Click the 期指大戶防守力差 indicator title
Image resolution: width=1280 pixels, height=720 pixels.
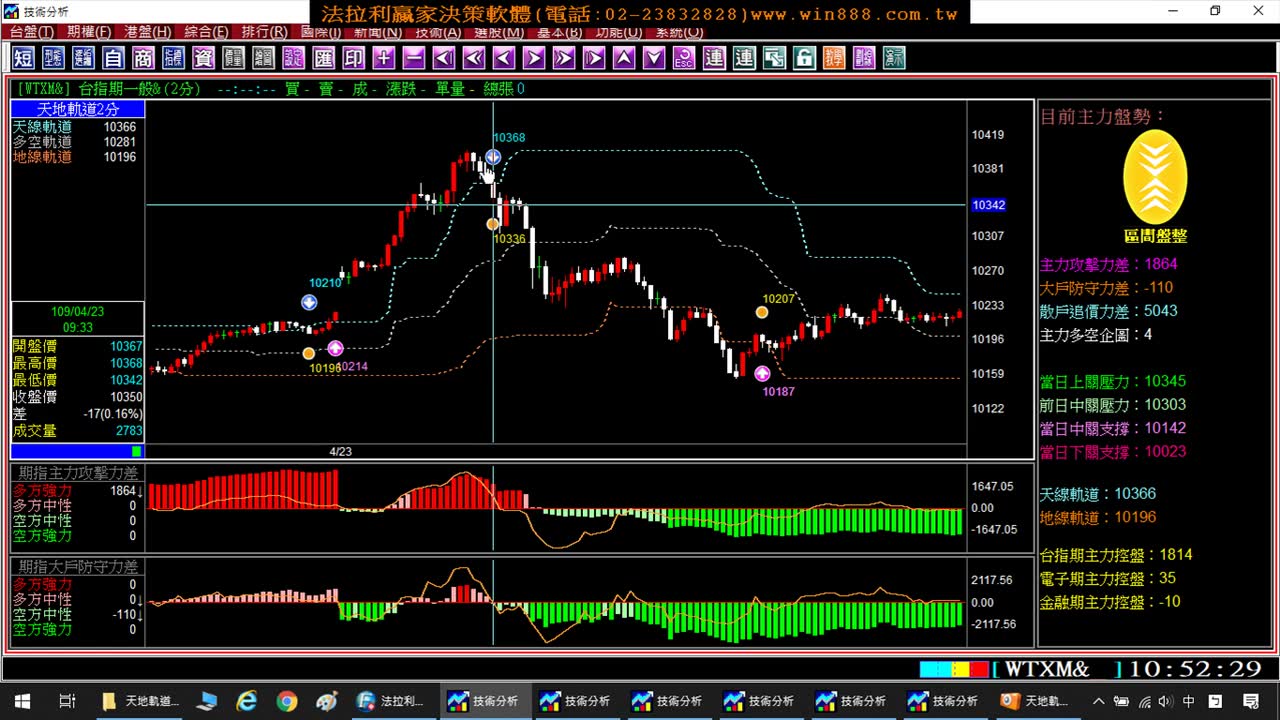click(78, 566)
